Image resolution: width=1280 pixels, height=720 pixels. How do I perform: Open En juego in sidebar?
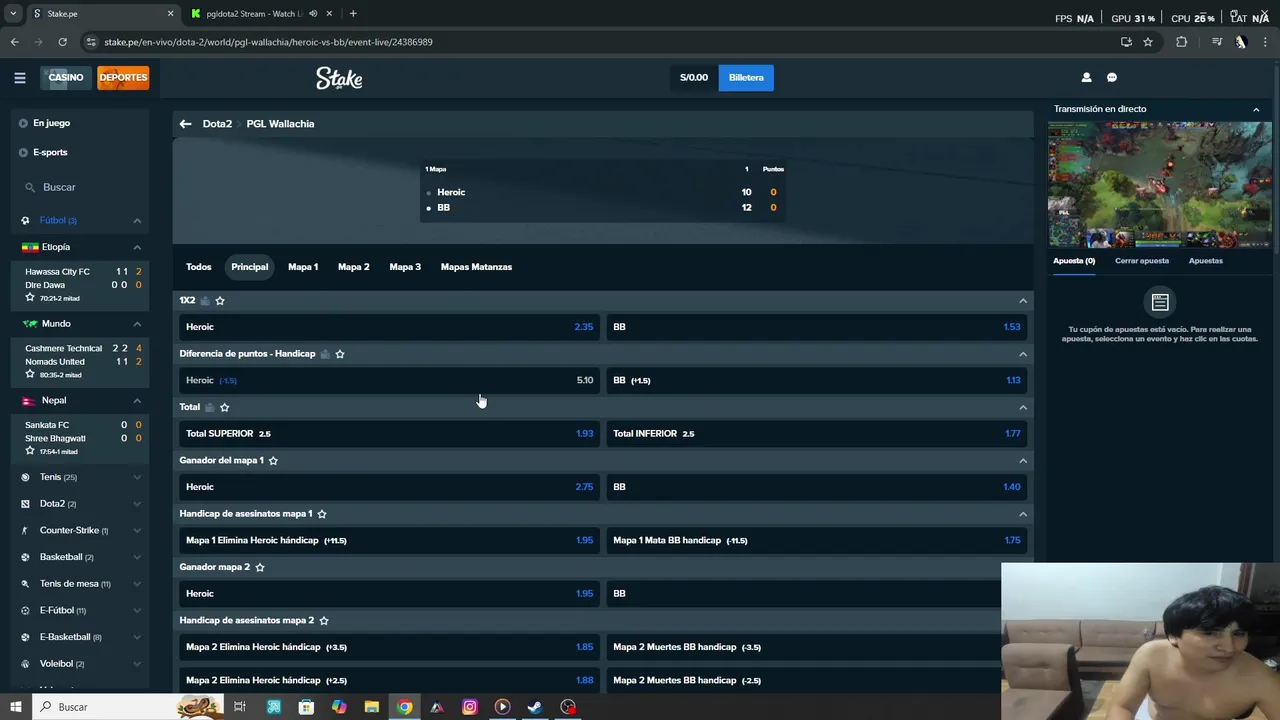[51, 123]
